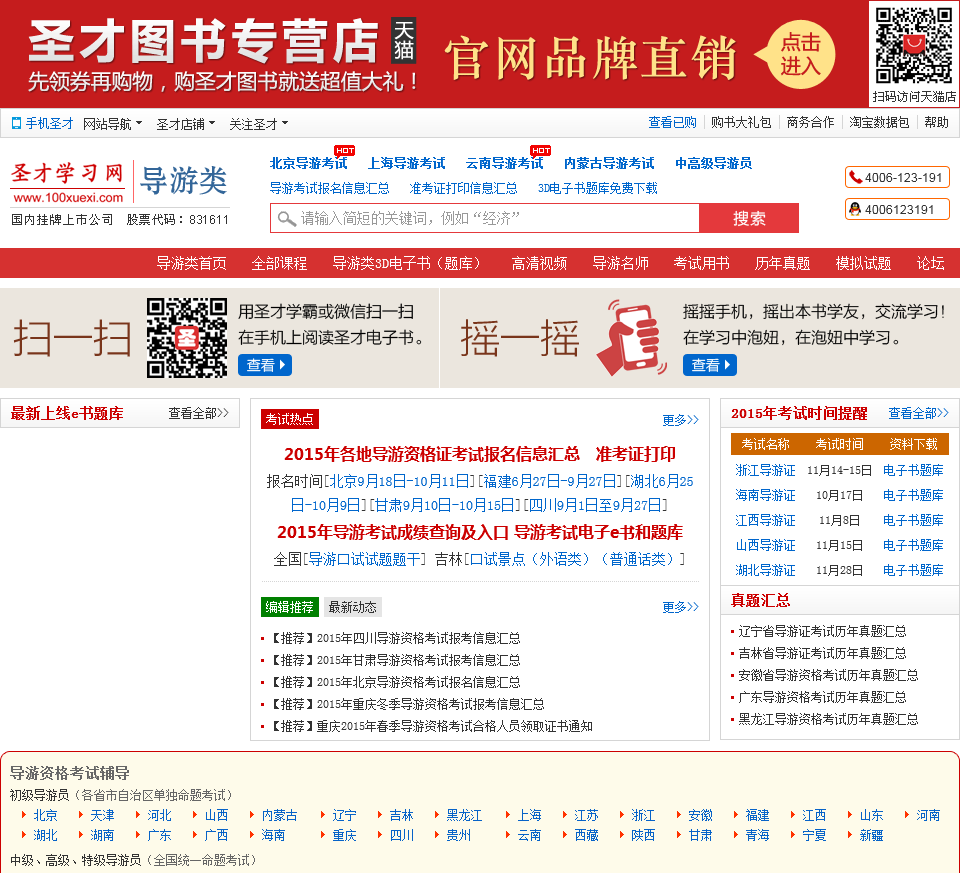Open 2015年各地导游资格证考试报名信息汇总 headline
The image size is (960, 873).
click(x=432, y=454)
